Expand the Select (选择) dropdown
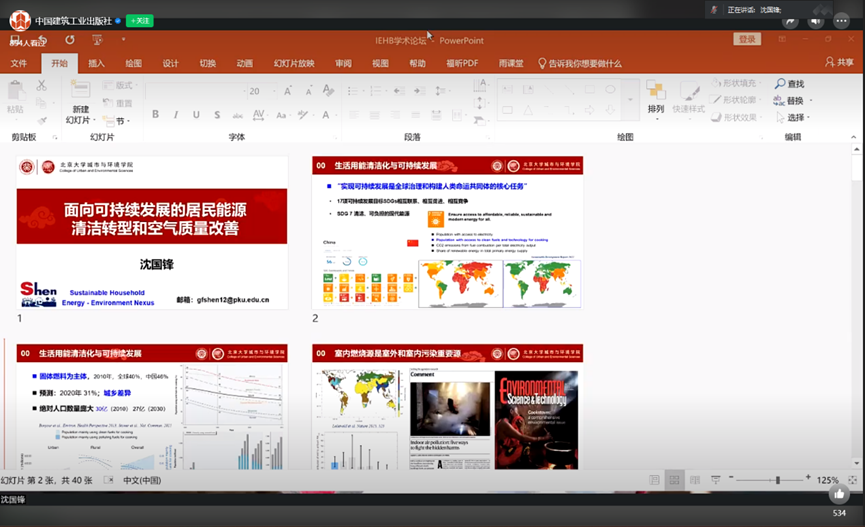The width and height of the screenshot is (865, 527). point(811,117)
